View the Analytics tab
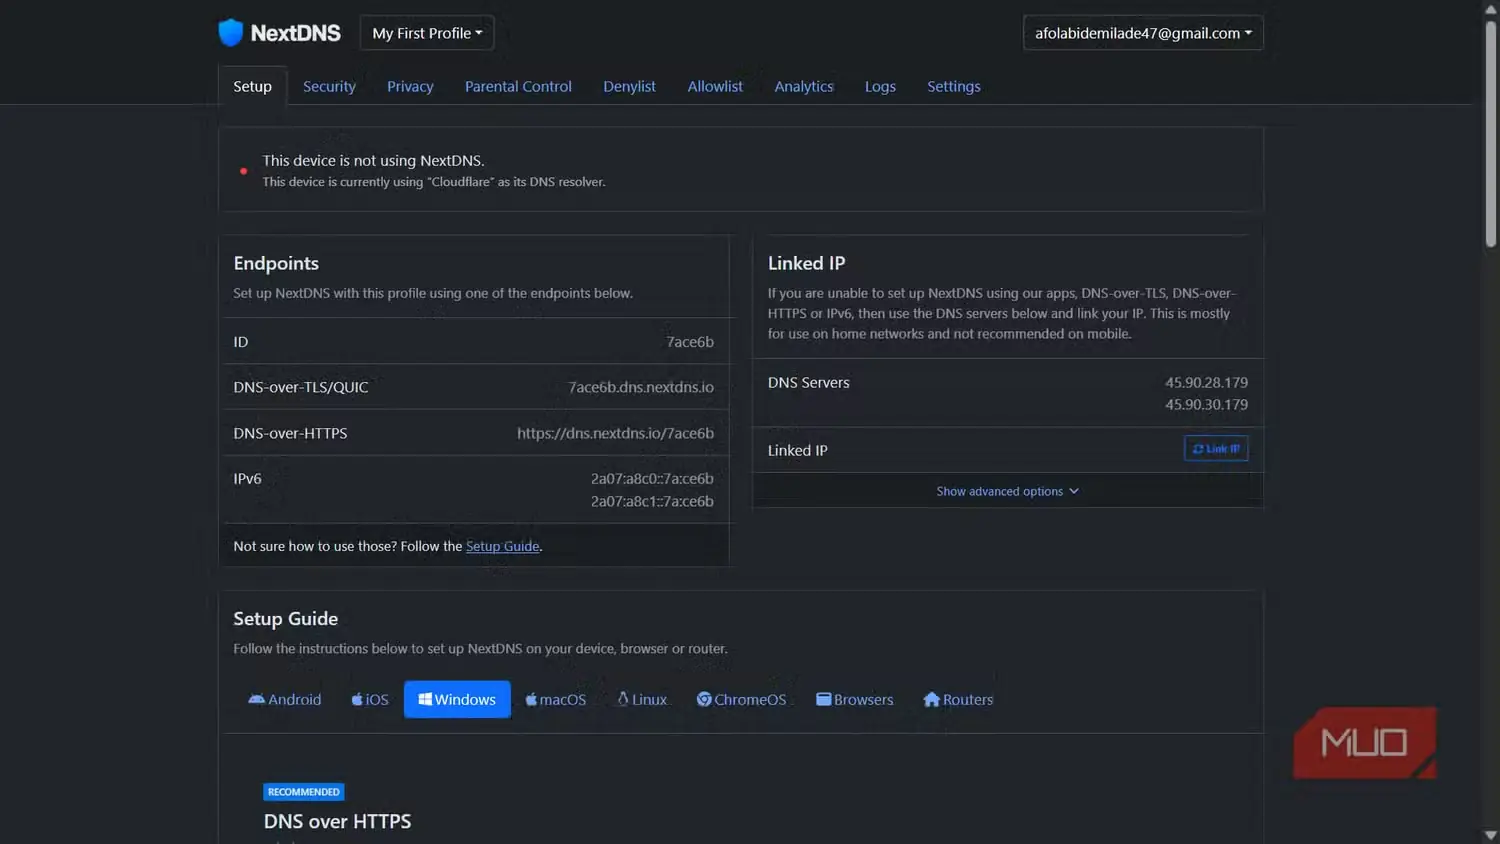Viewport: 1500px width, 844px height. [x=804, y=86]
